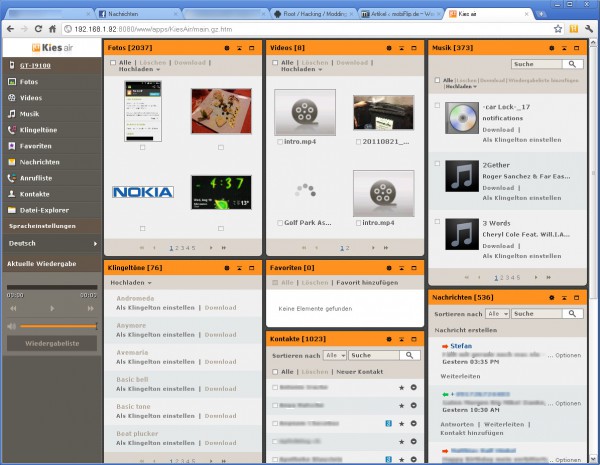600x465 pixels.
Task: Open the Deutsch language selector
Action: pyautogui.click(x=52, y=243)
